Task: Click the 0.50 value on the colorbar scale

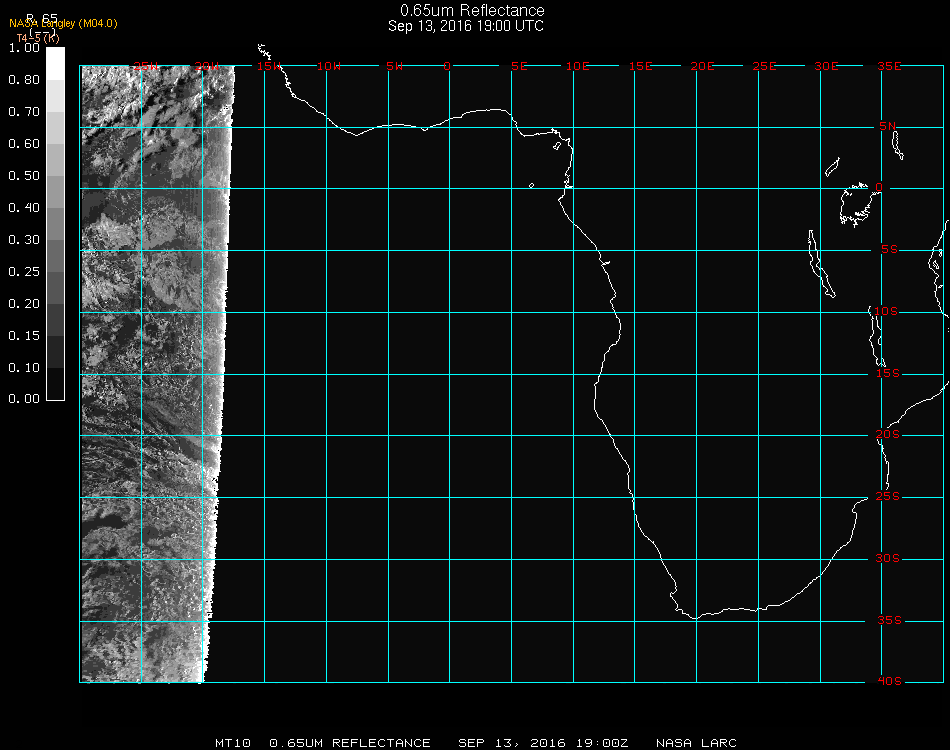Action: click(24, 176)
